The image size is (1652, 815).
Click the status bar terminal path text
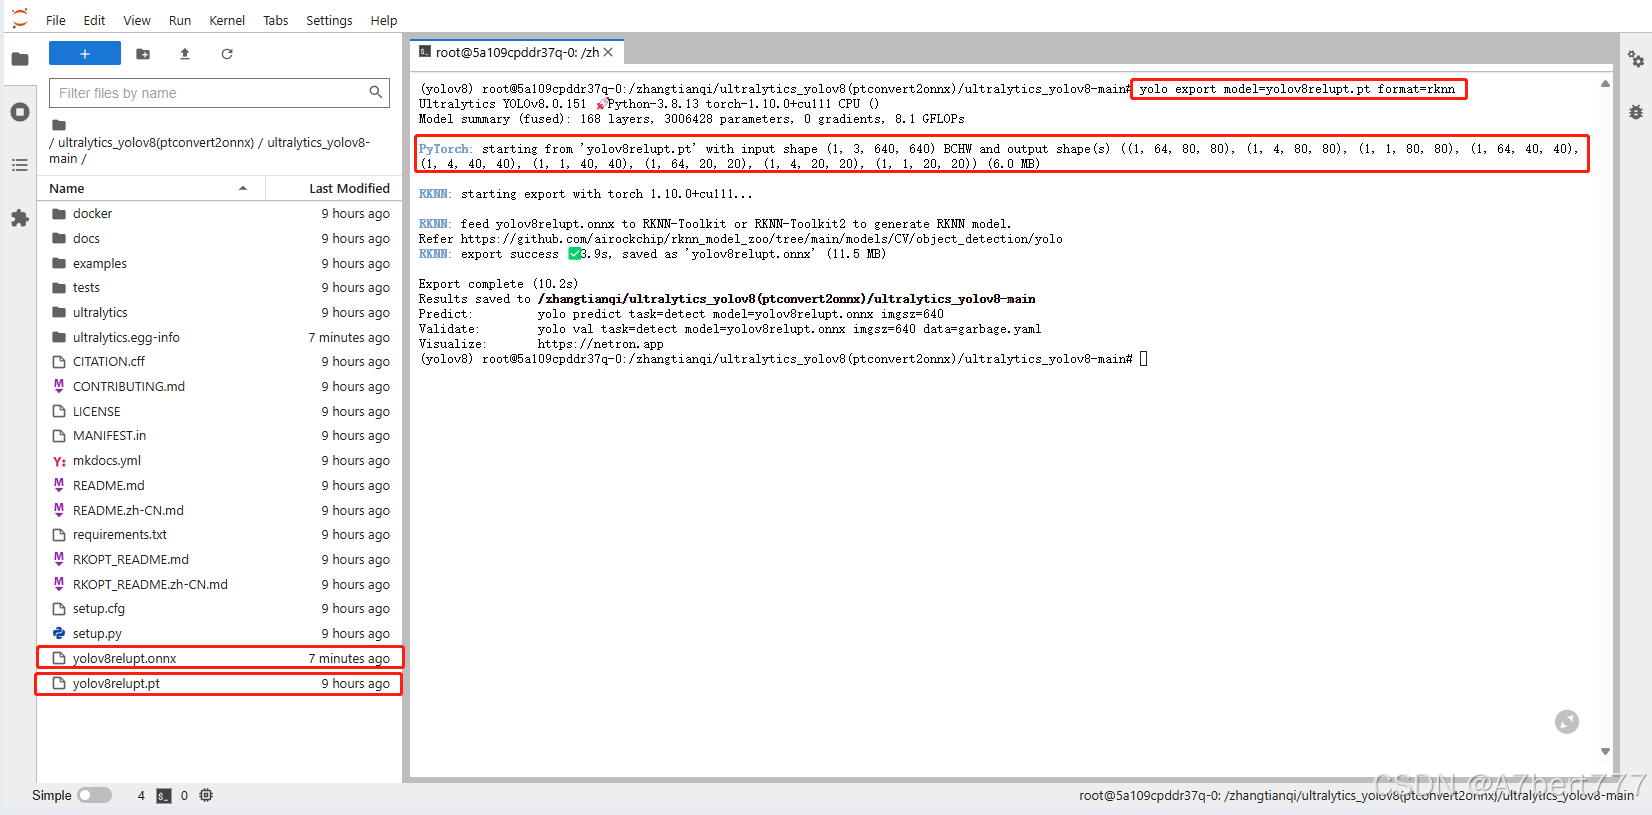(x=1356, y=796)
